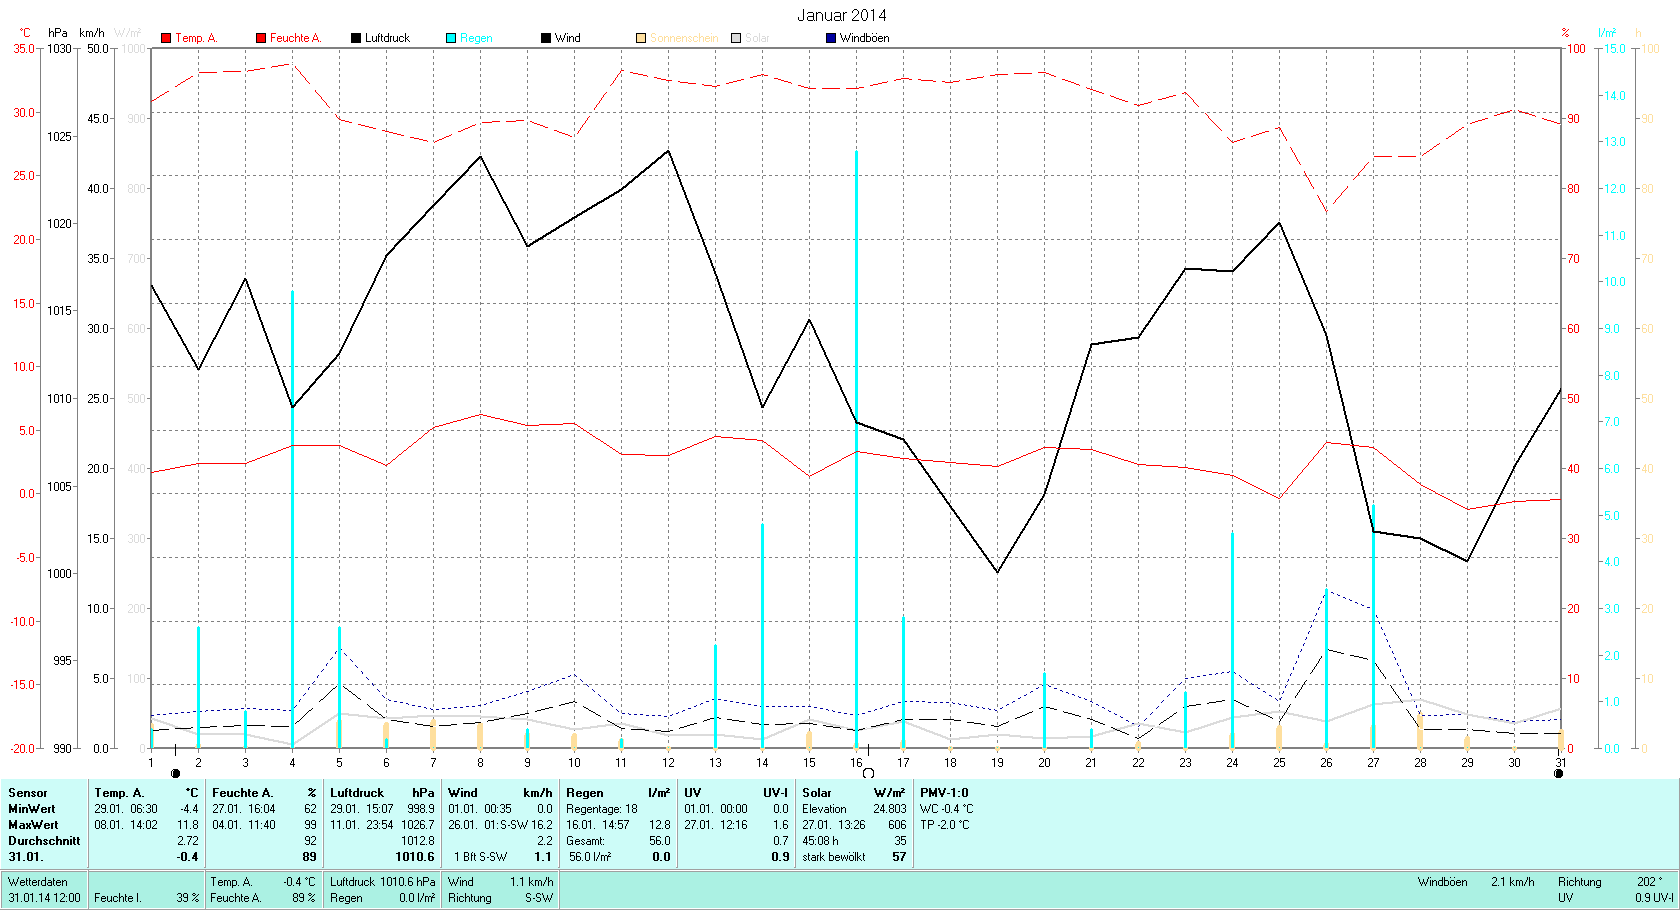The image size is (1680, 910).
Task: Click the new moon marker below day 31
Action: [x=1558, y=773]
